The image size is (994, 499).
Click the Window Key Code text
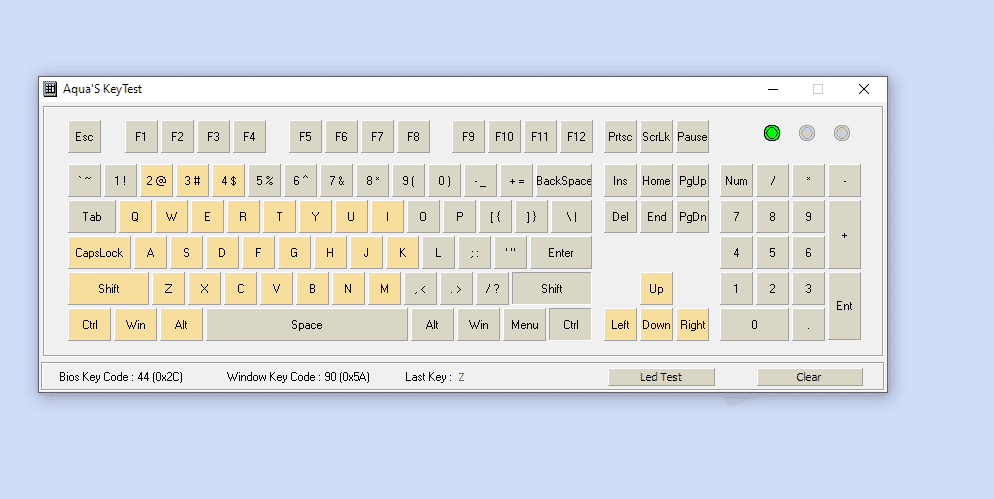298,377
